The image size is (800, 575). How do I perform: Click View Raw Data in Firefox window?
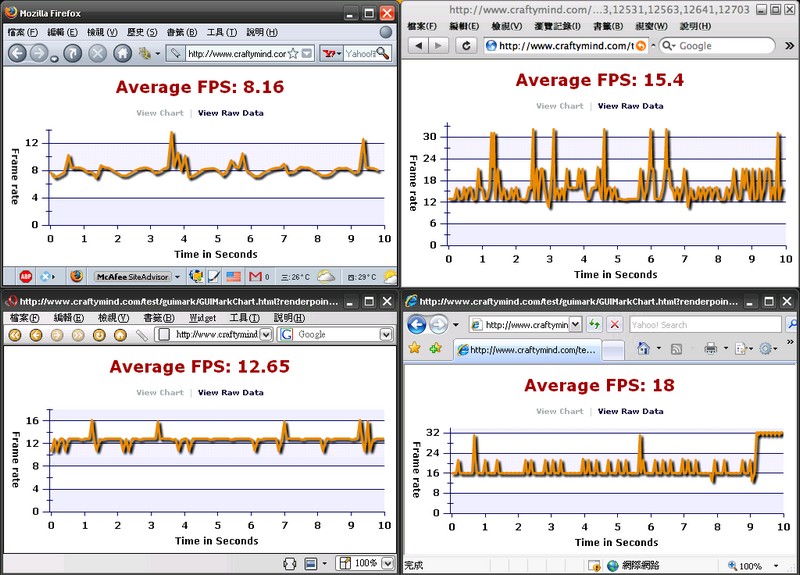tap(231, 113)
